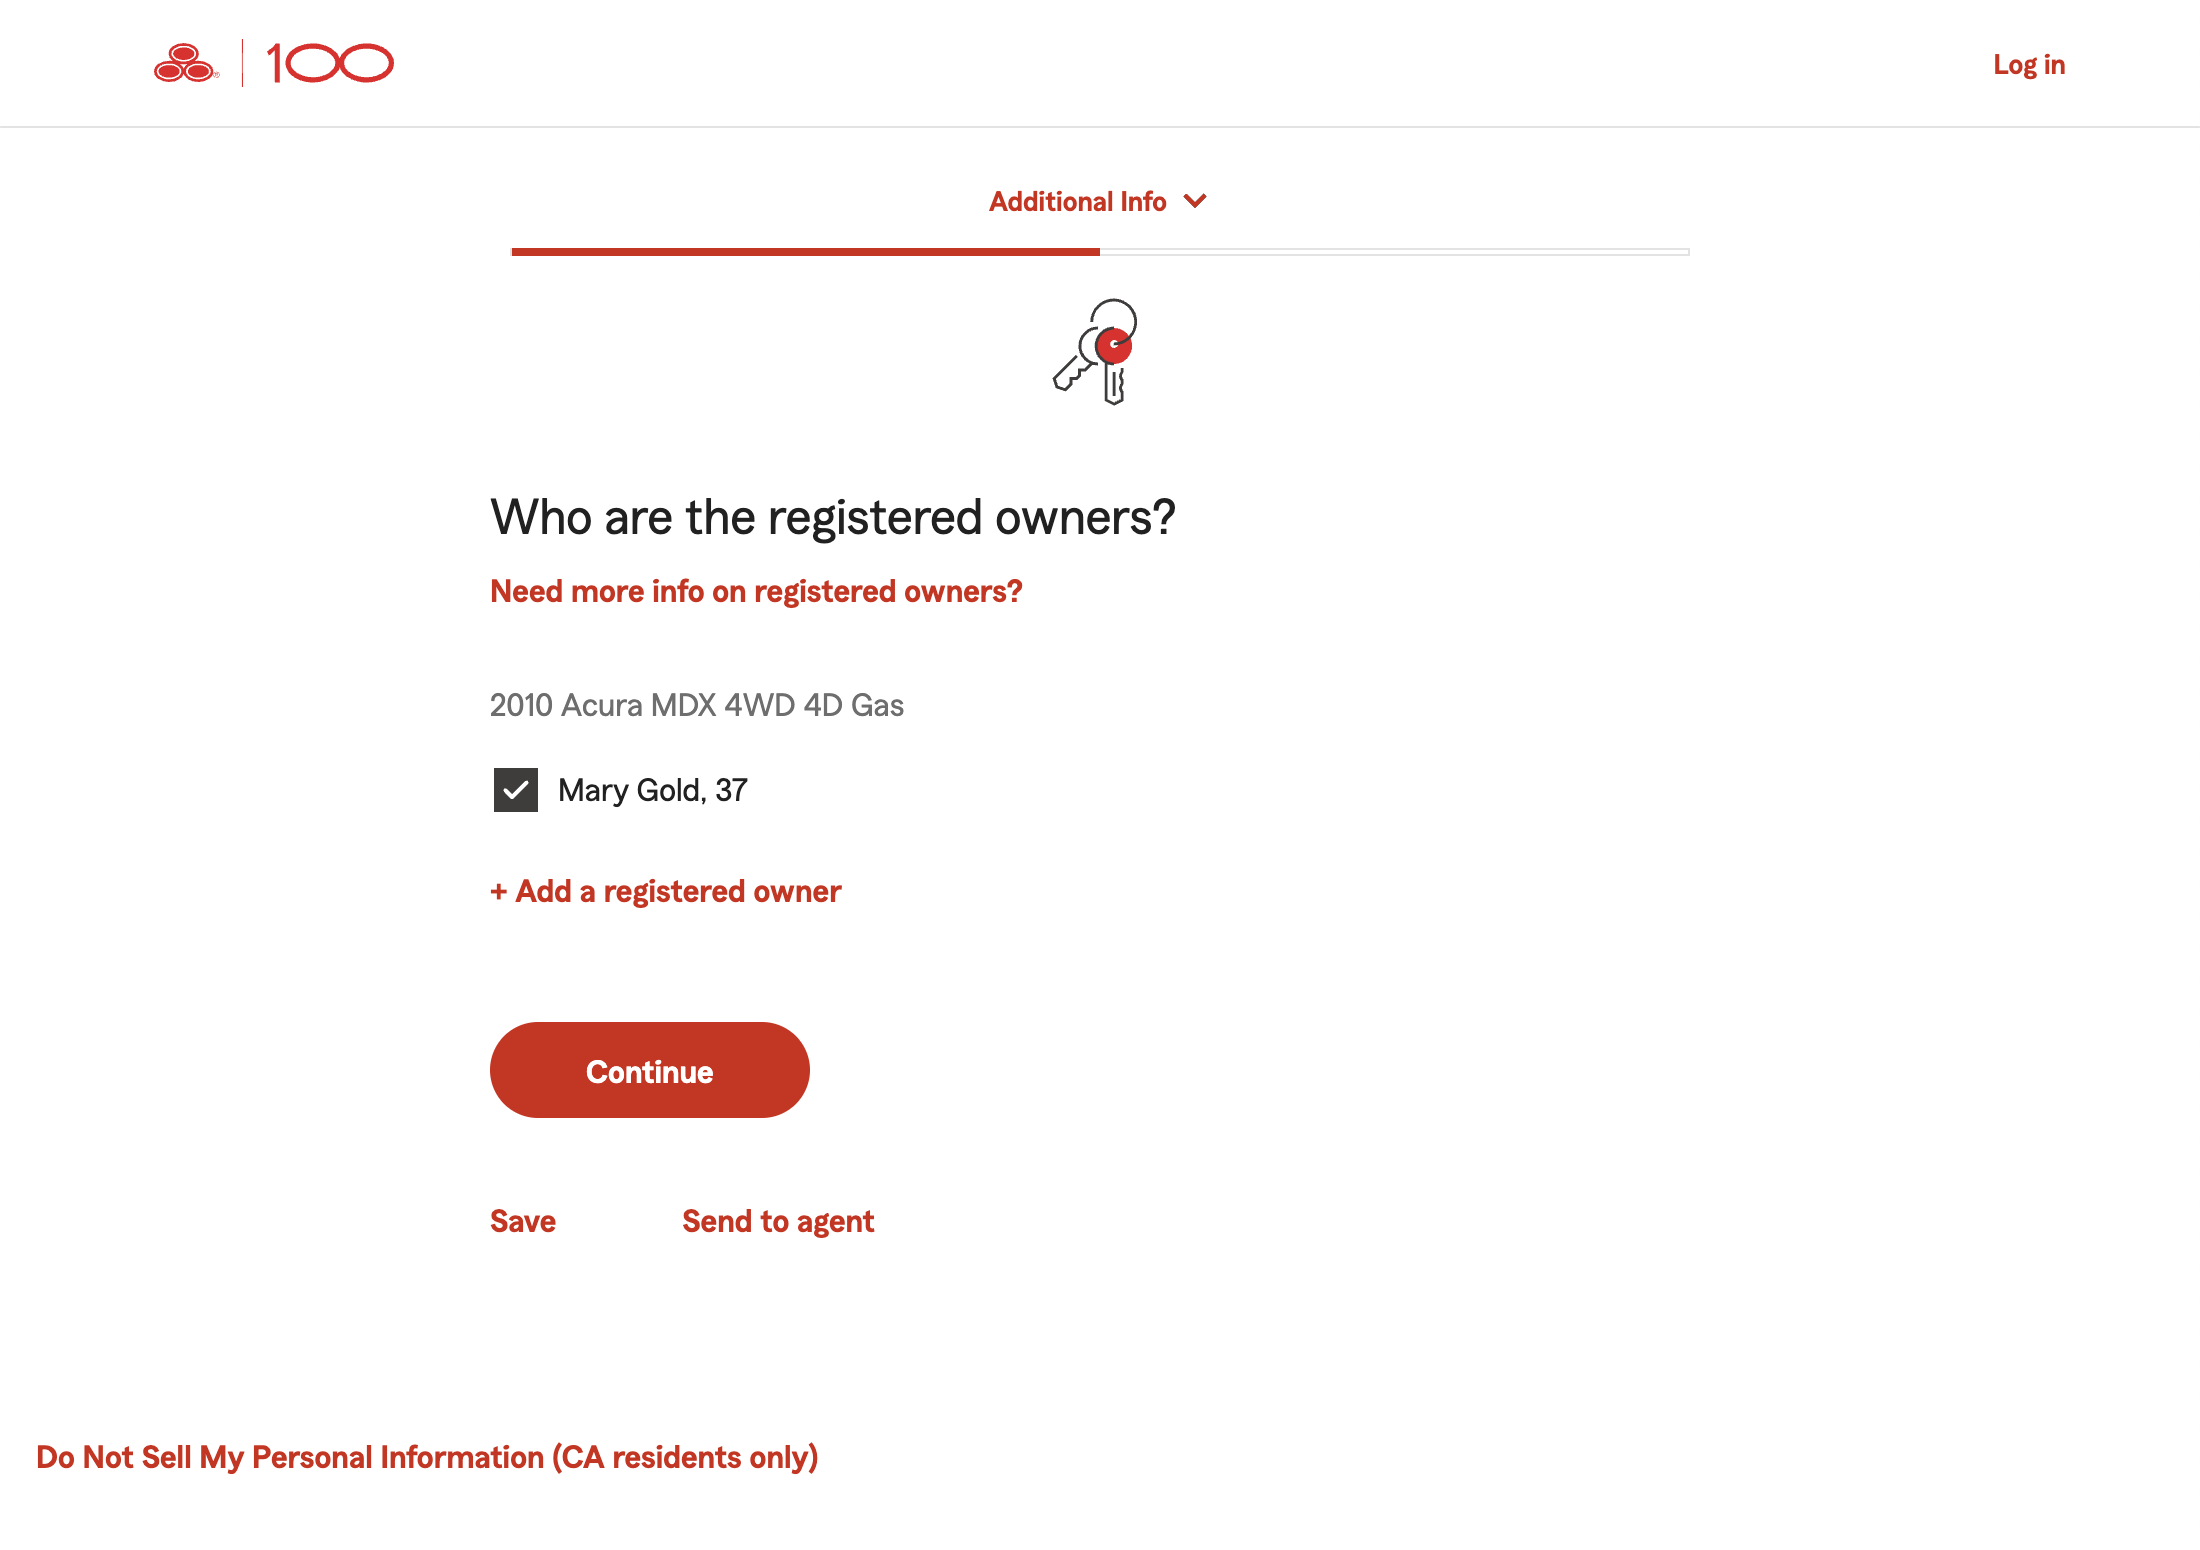Open Need more info on registered owners
2200x1550 pixels.
coord(756,591)
